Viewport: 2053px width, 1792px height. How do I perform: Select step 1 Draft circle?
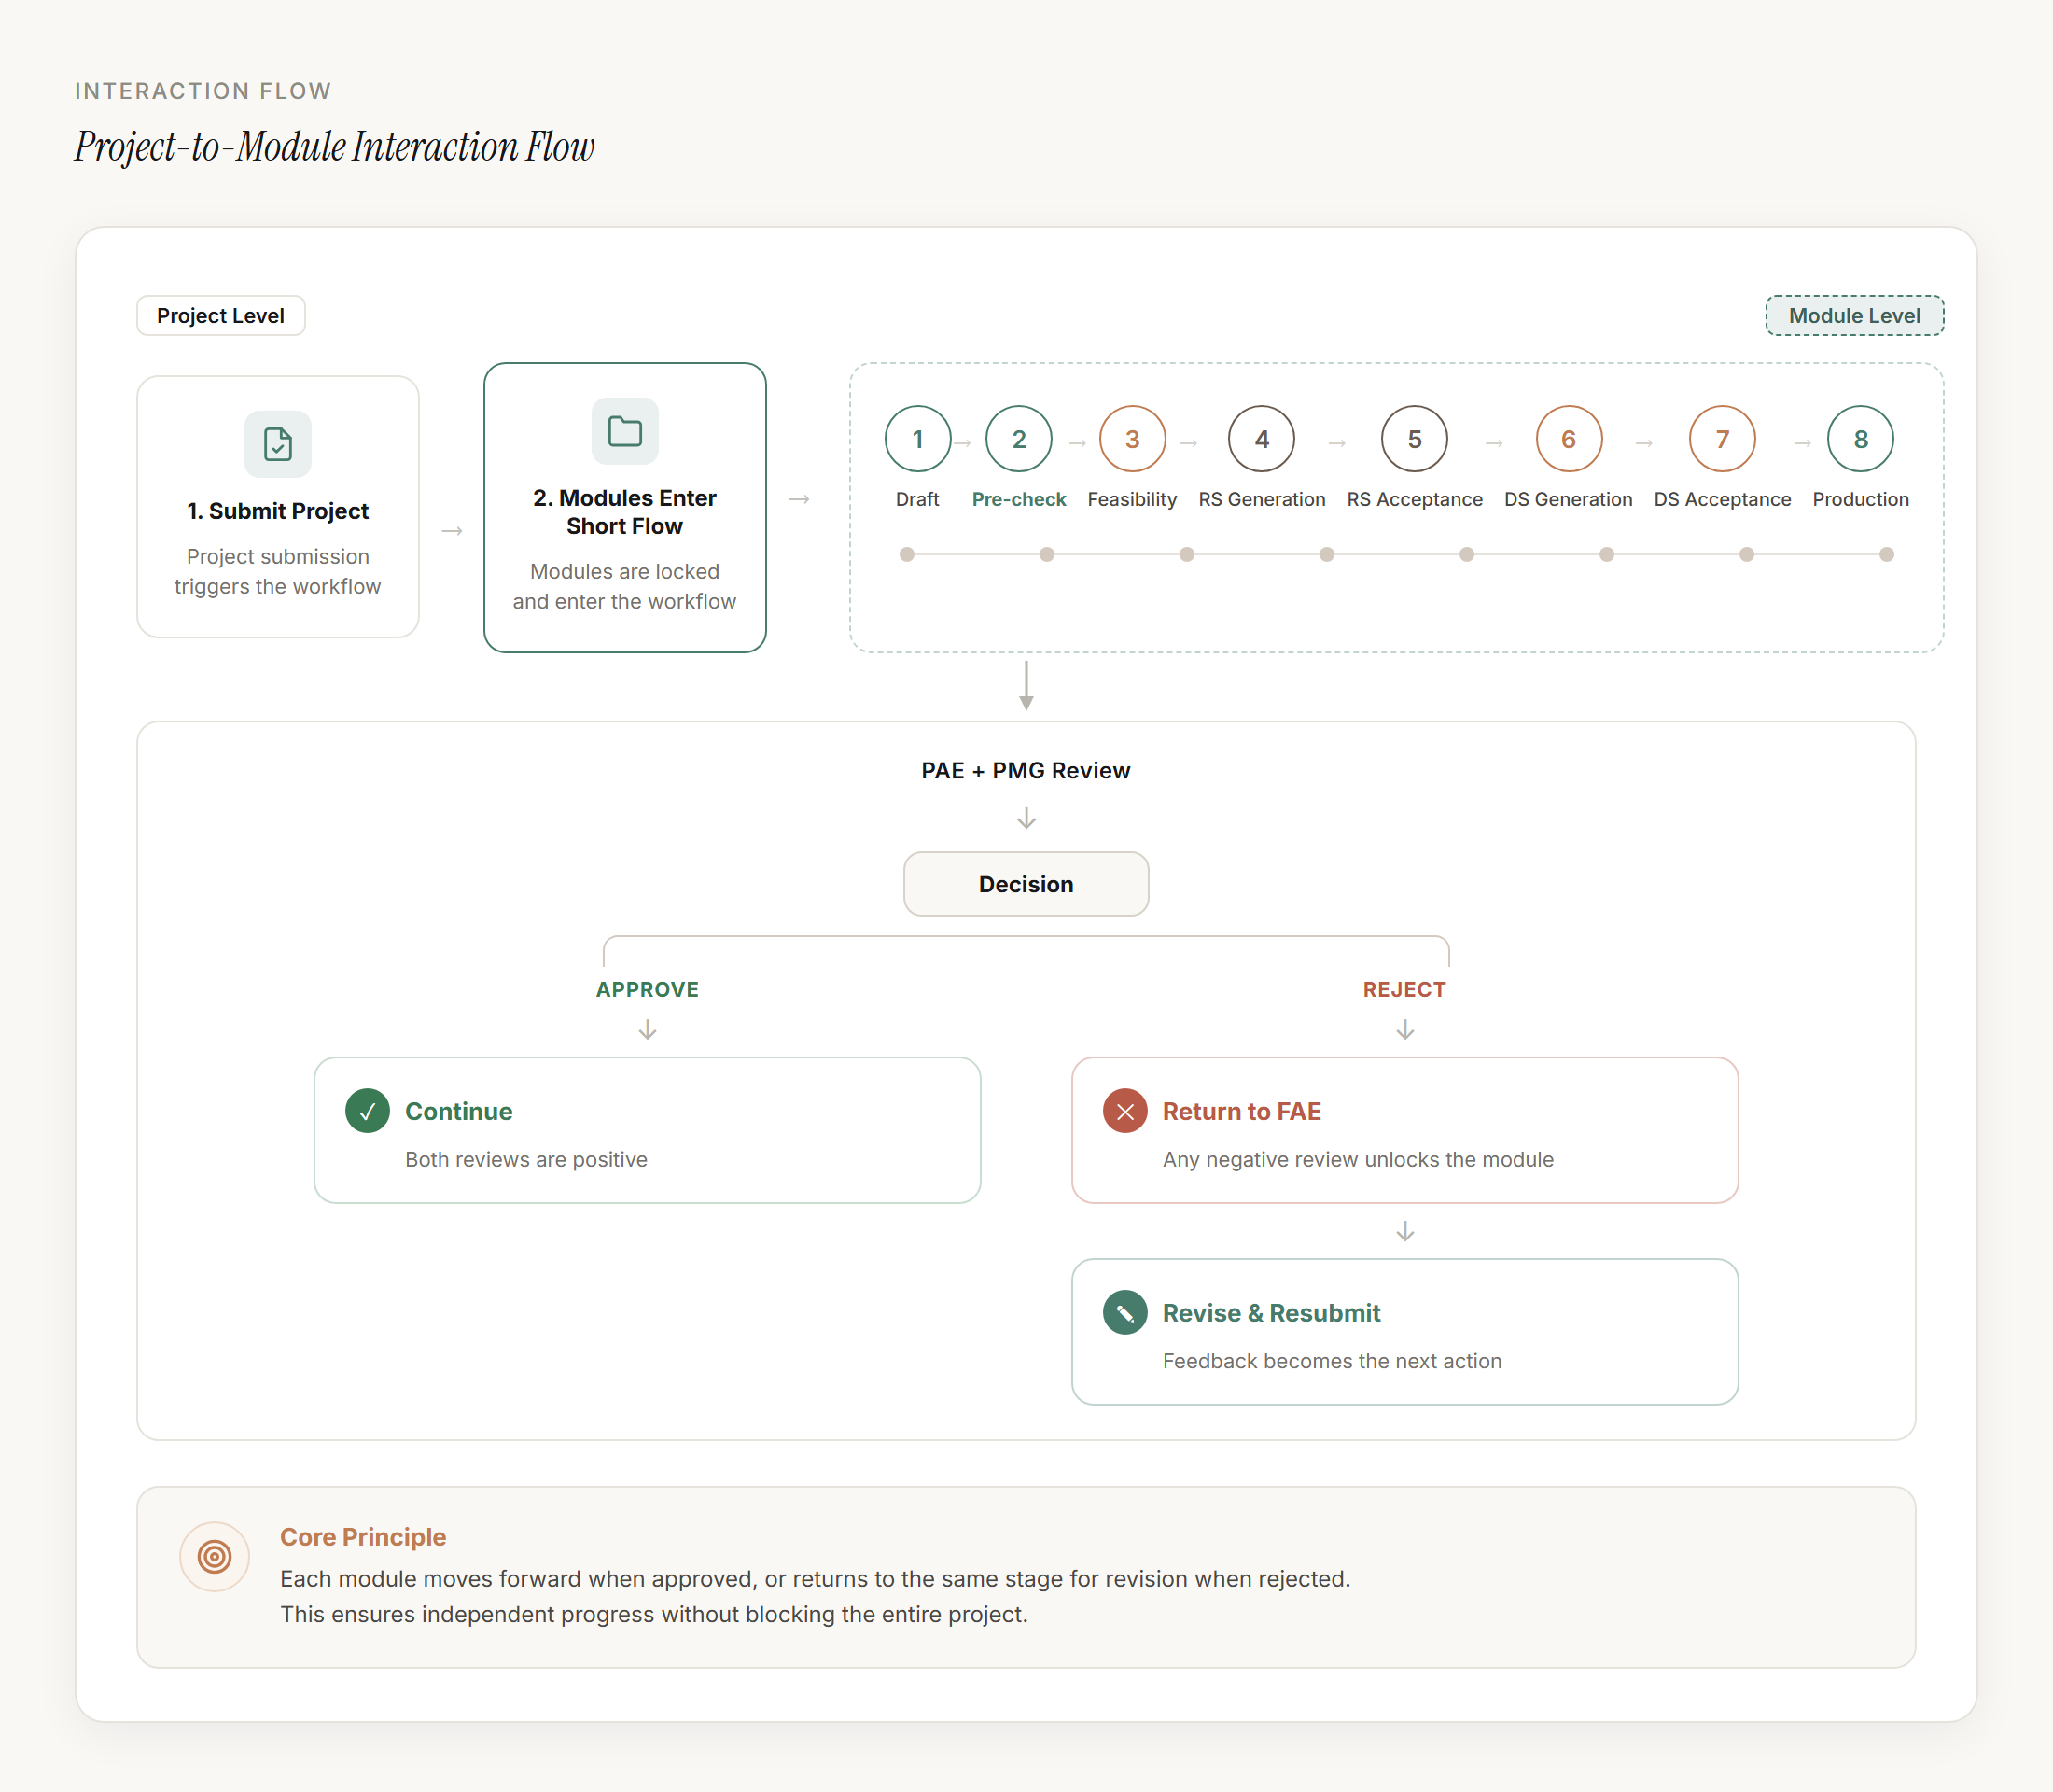(x=917, y=439)
